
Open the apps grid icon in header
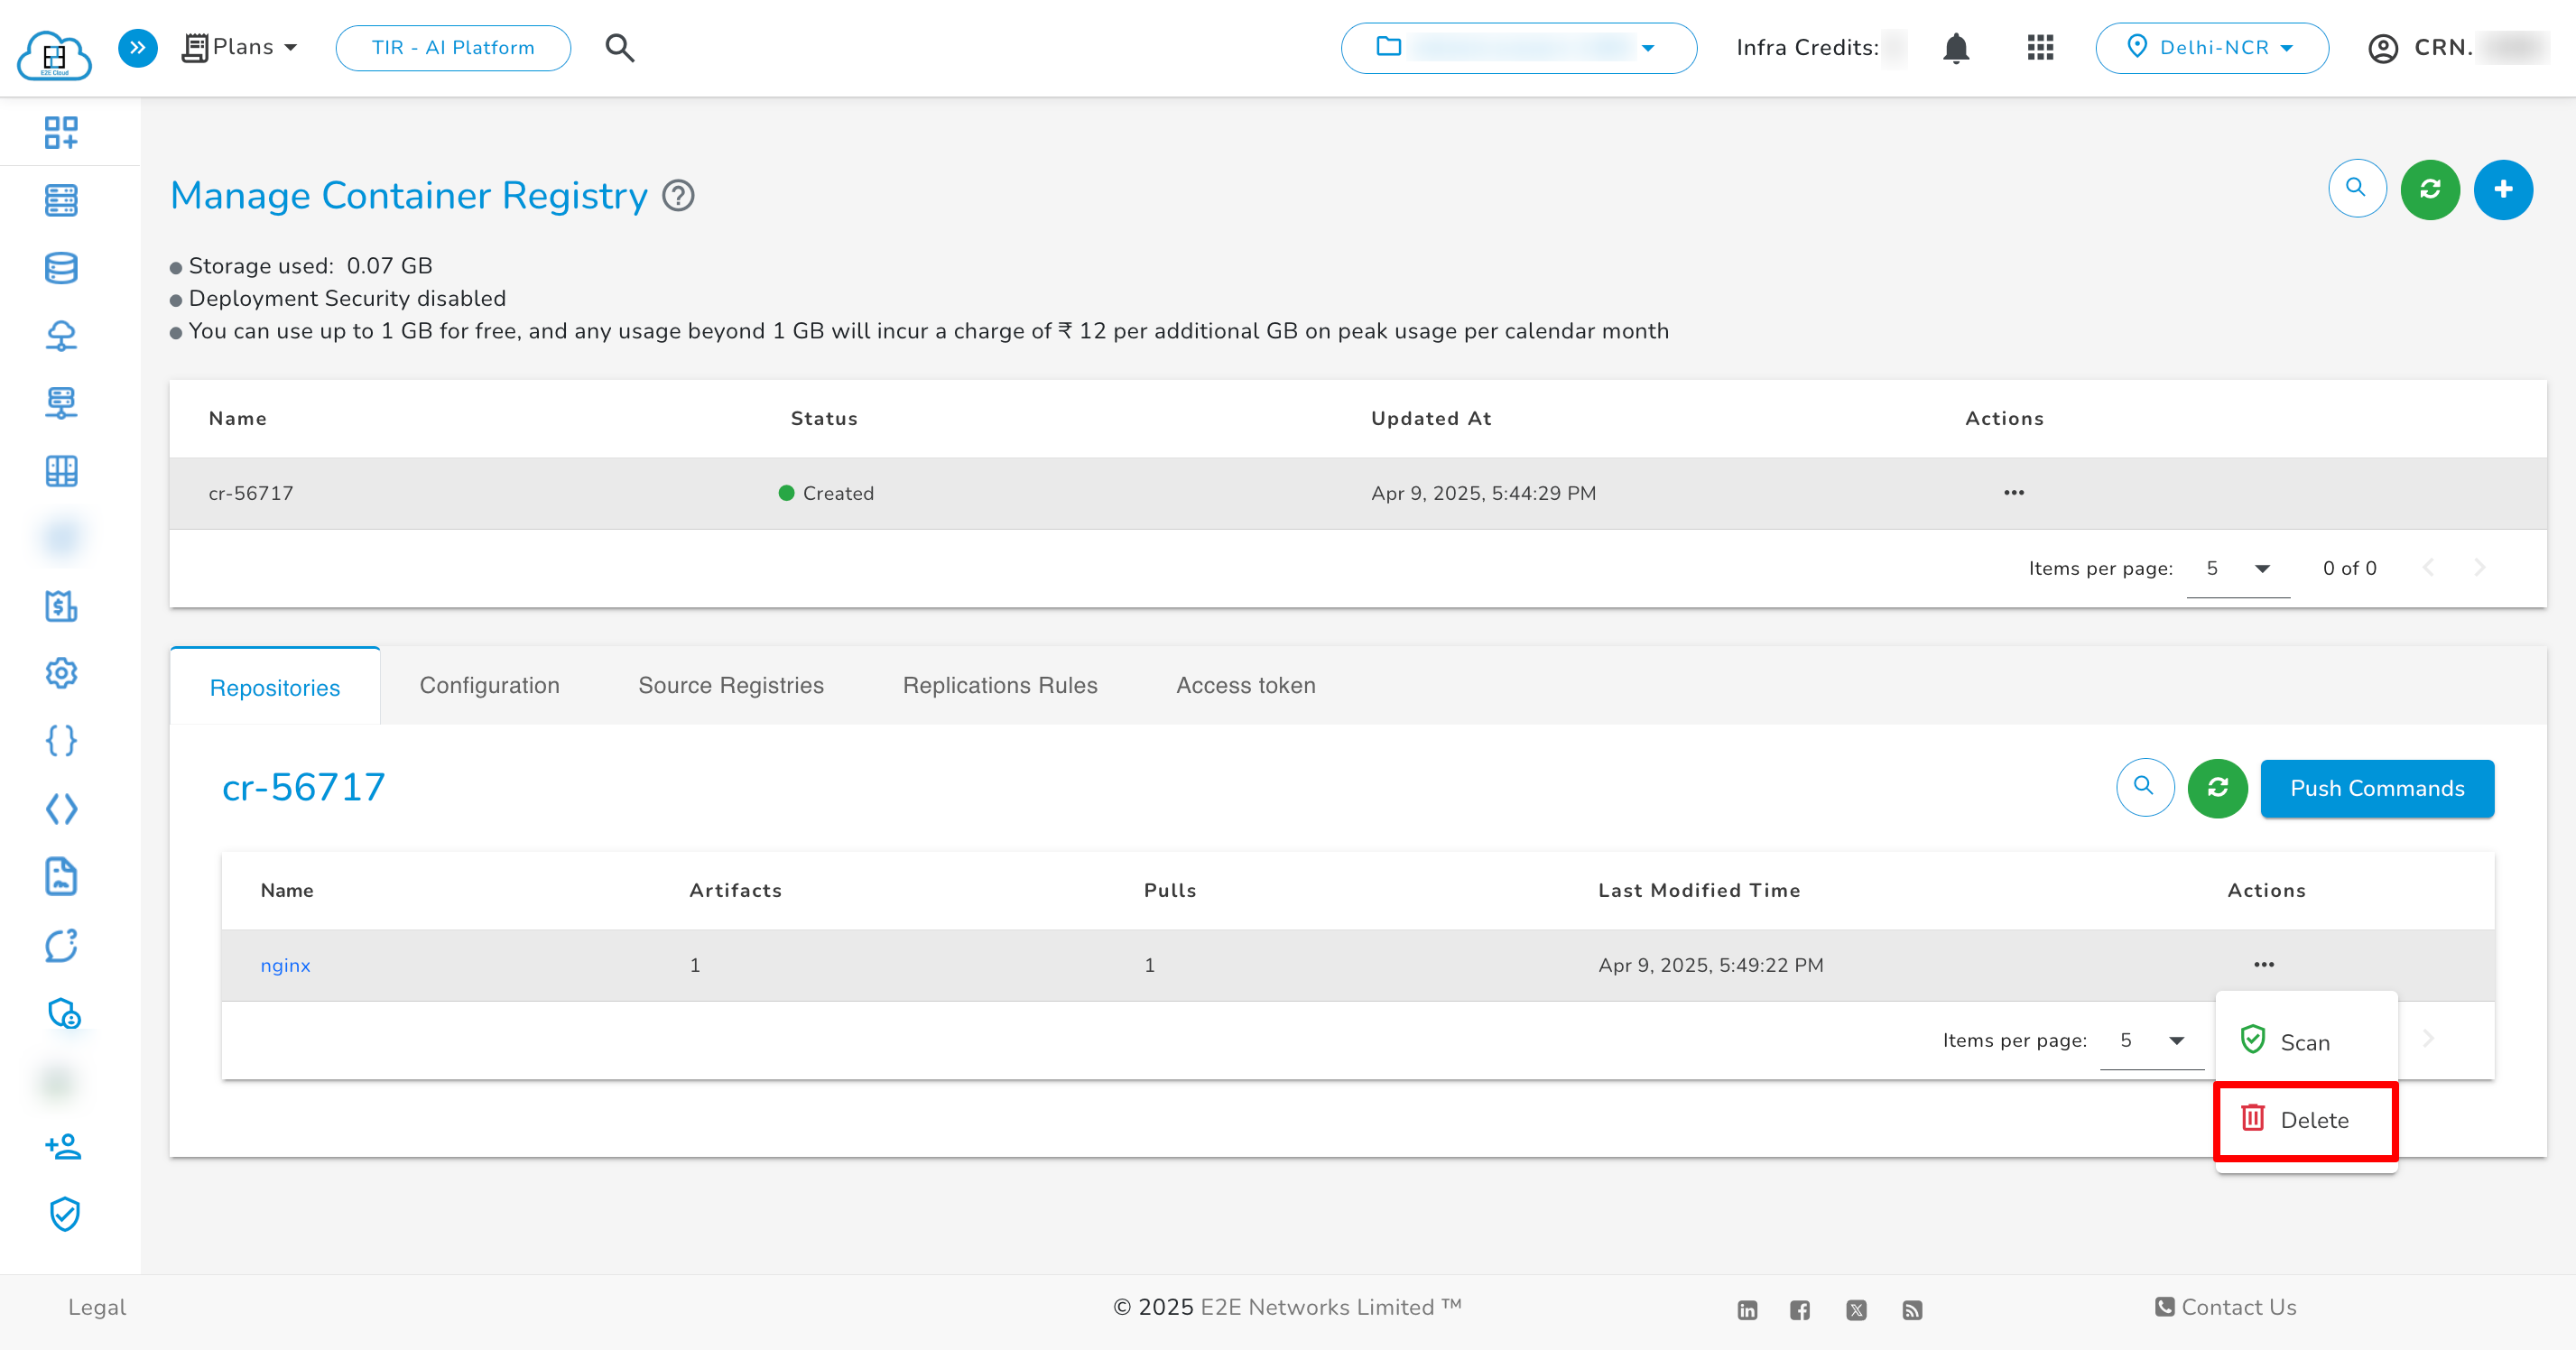[x=2040, y=47]
